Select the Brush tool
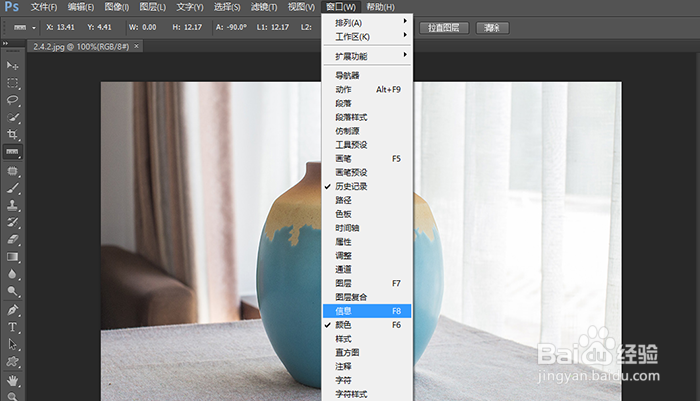700x401 pixels. pyautogui.click(x=12, y=188)
